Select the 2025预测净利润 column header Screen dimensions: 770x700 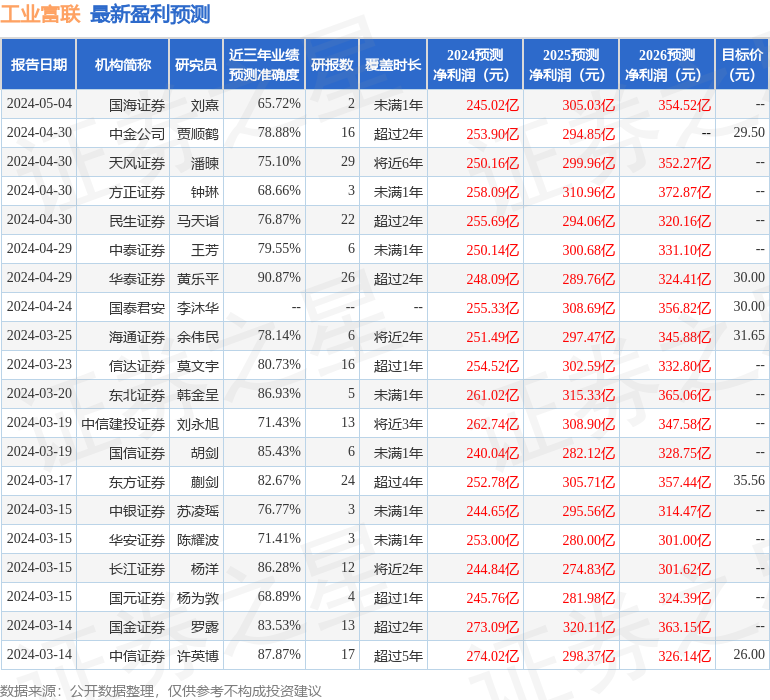point(571,64)
